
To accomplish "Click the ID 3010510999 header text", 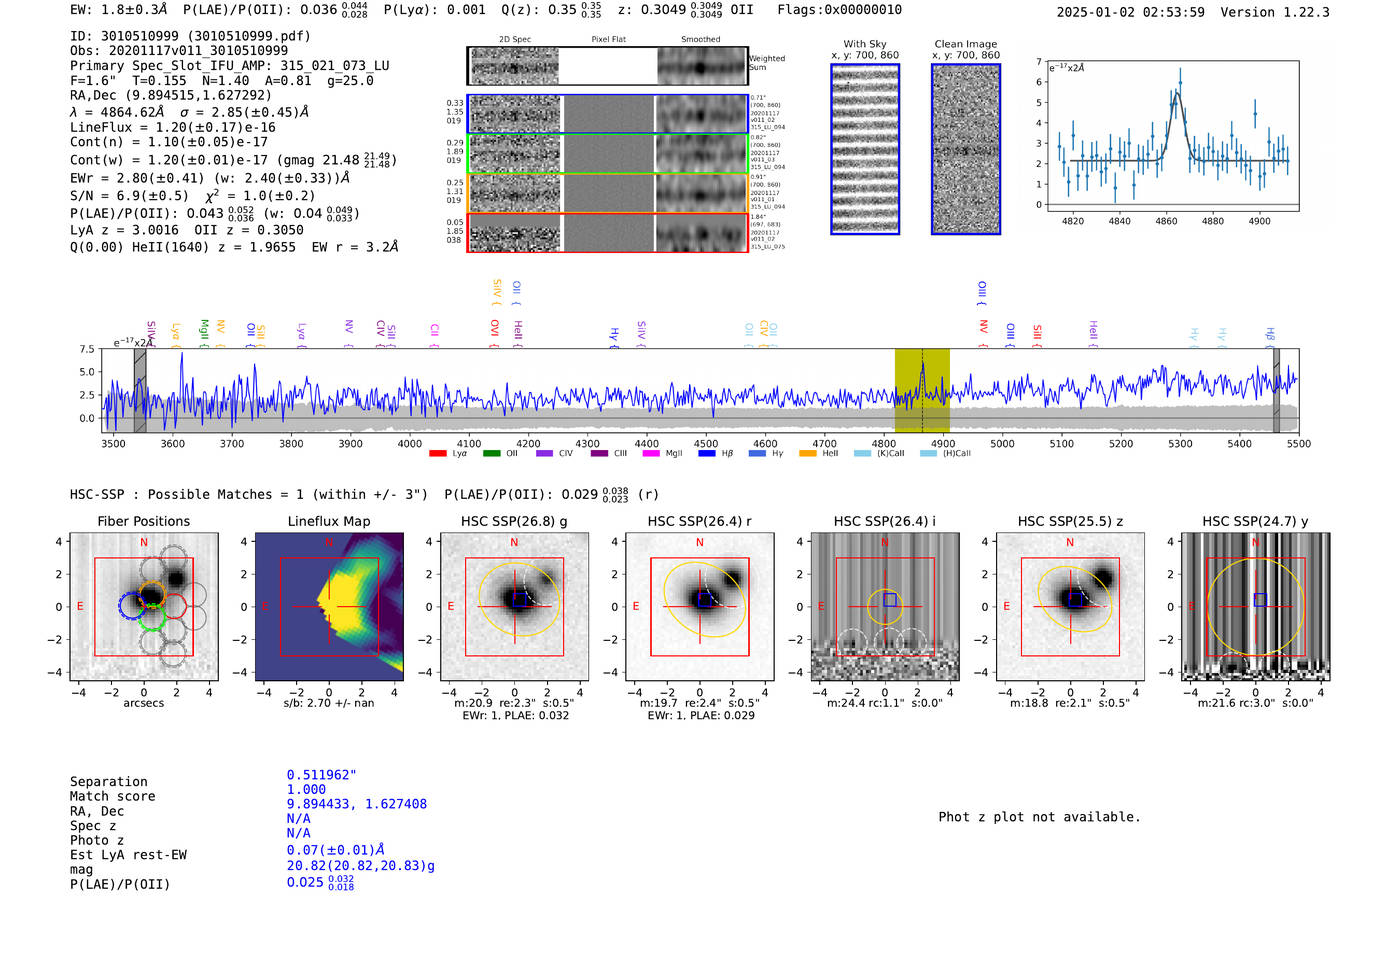I will point(190,36).
